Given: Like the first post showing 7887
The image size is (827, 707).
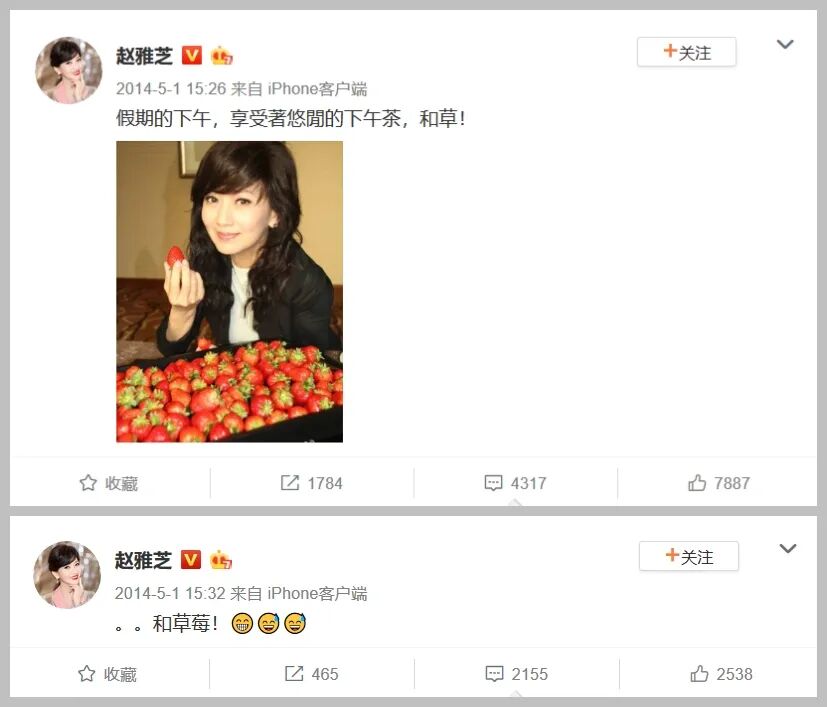Looking at the screenshot, I should (x=719, y=483).
